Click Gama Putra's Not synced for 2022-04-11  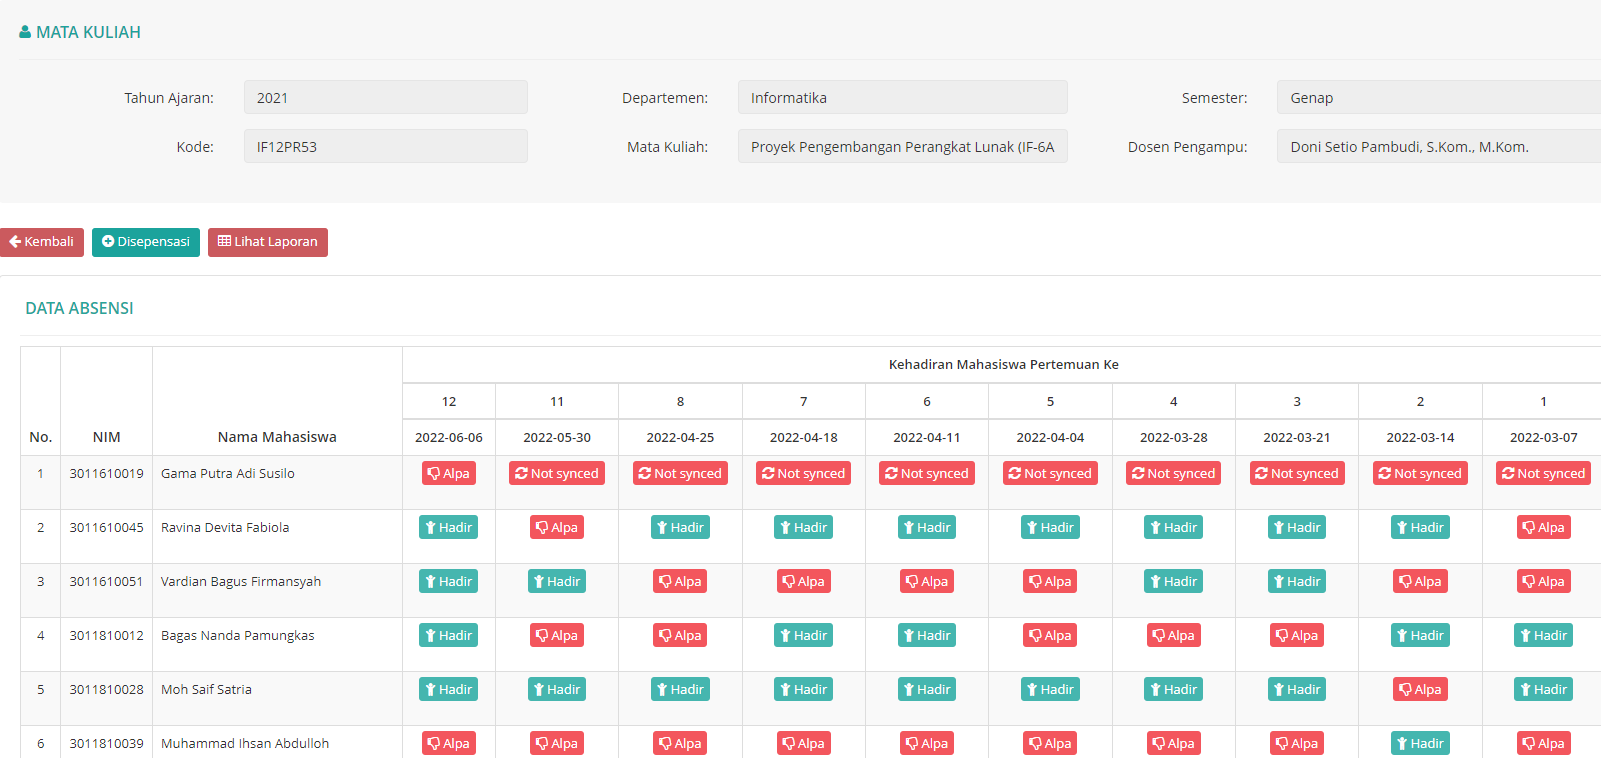pyautogui.click(x=927, y=473)
